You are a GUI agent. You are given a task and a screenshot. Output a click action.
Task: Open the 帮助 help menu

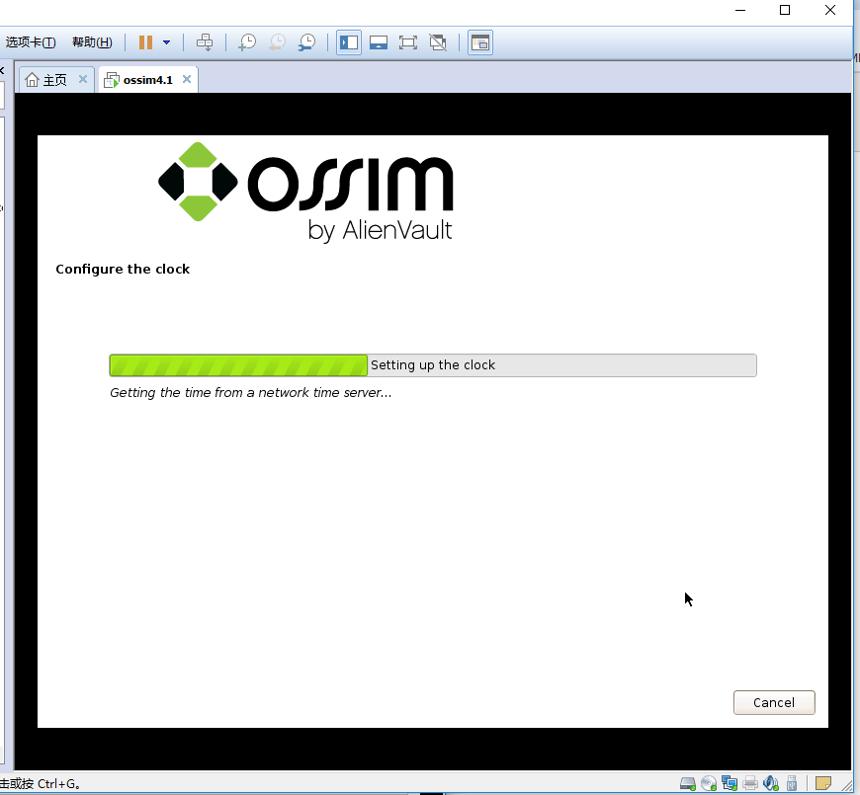[x=92, y=42]
